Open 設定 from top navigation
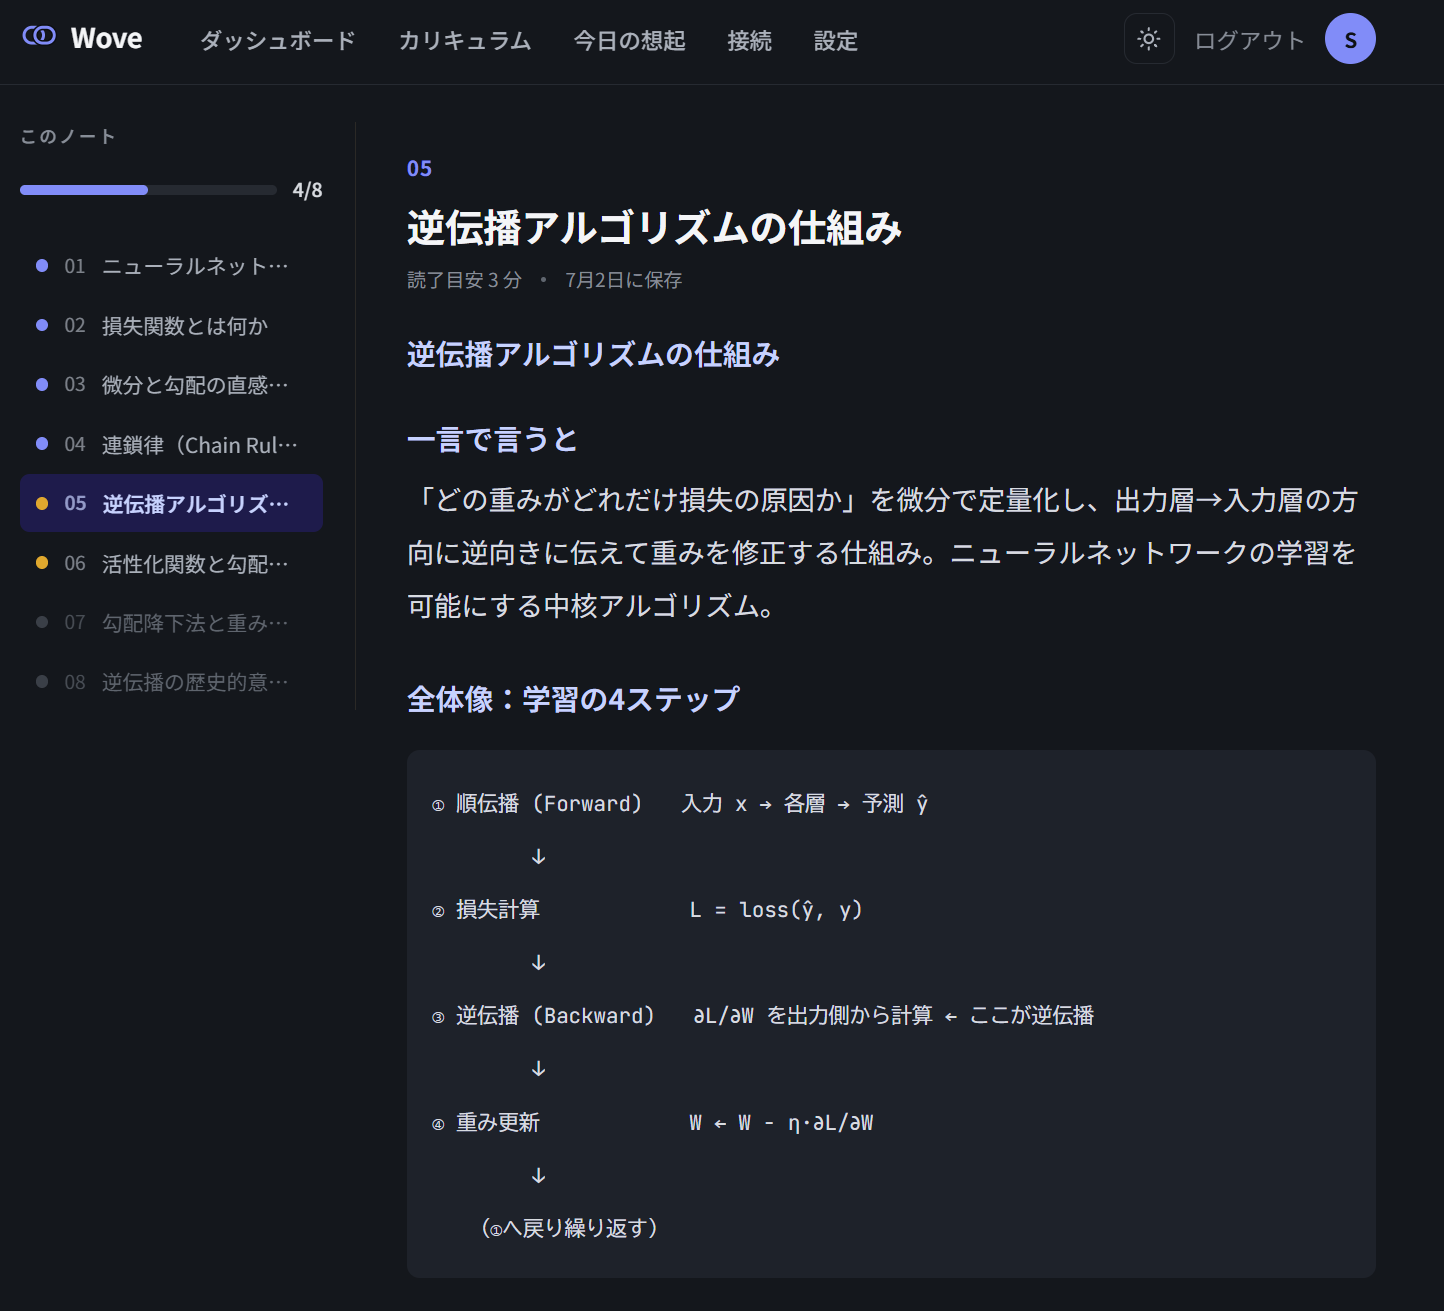Screen dimensions: 1444x1311 click(x=836, y=40)
